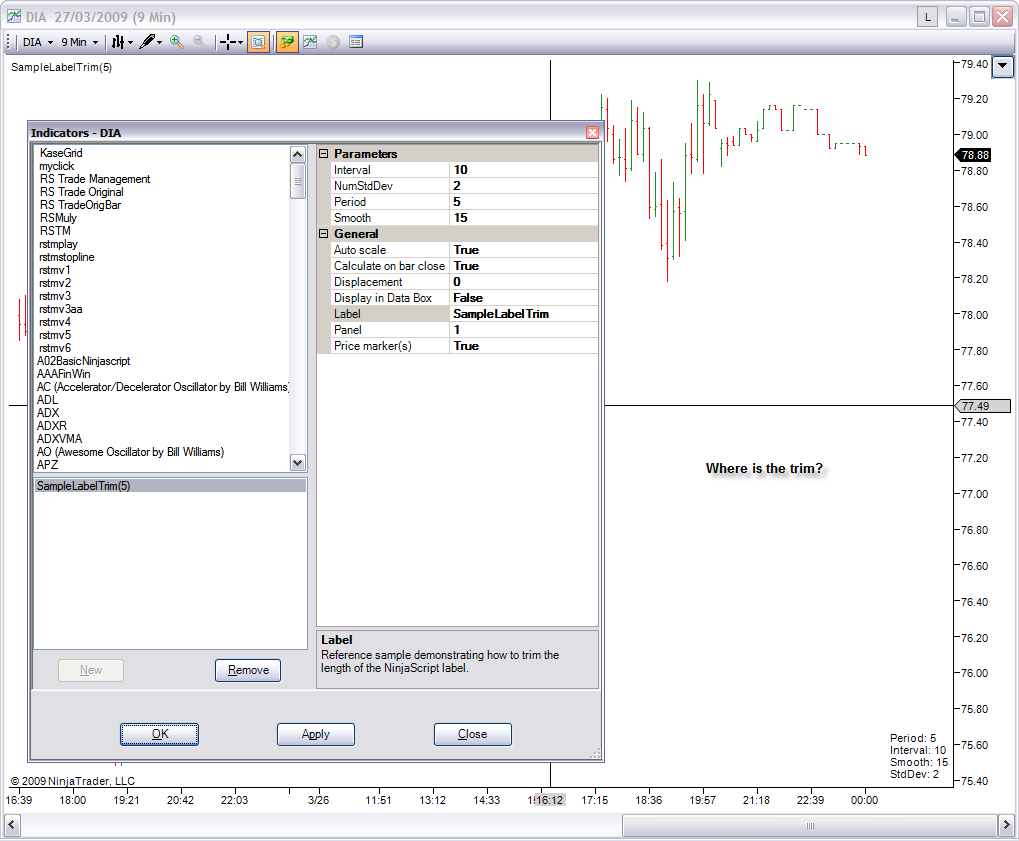Collapse the Parameters section

pyautogui.click(x=324, y=154)
